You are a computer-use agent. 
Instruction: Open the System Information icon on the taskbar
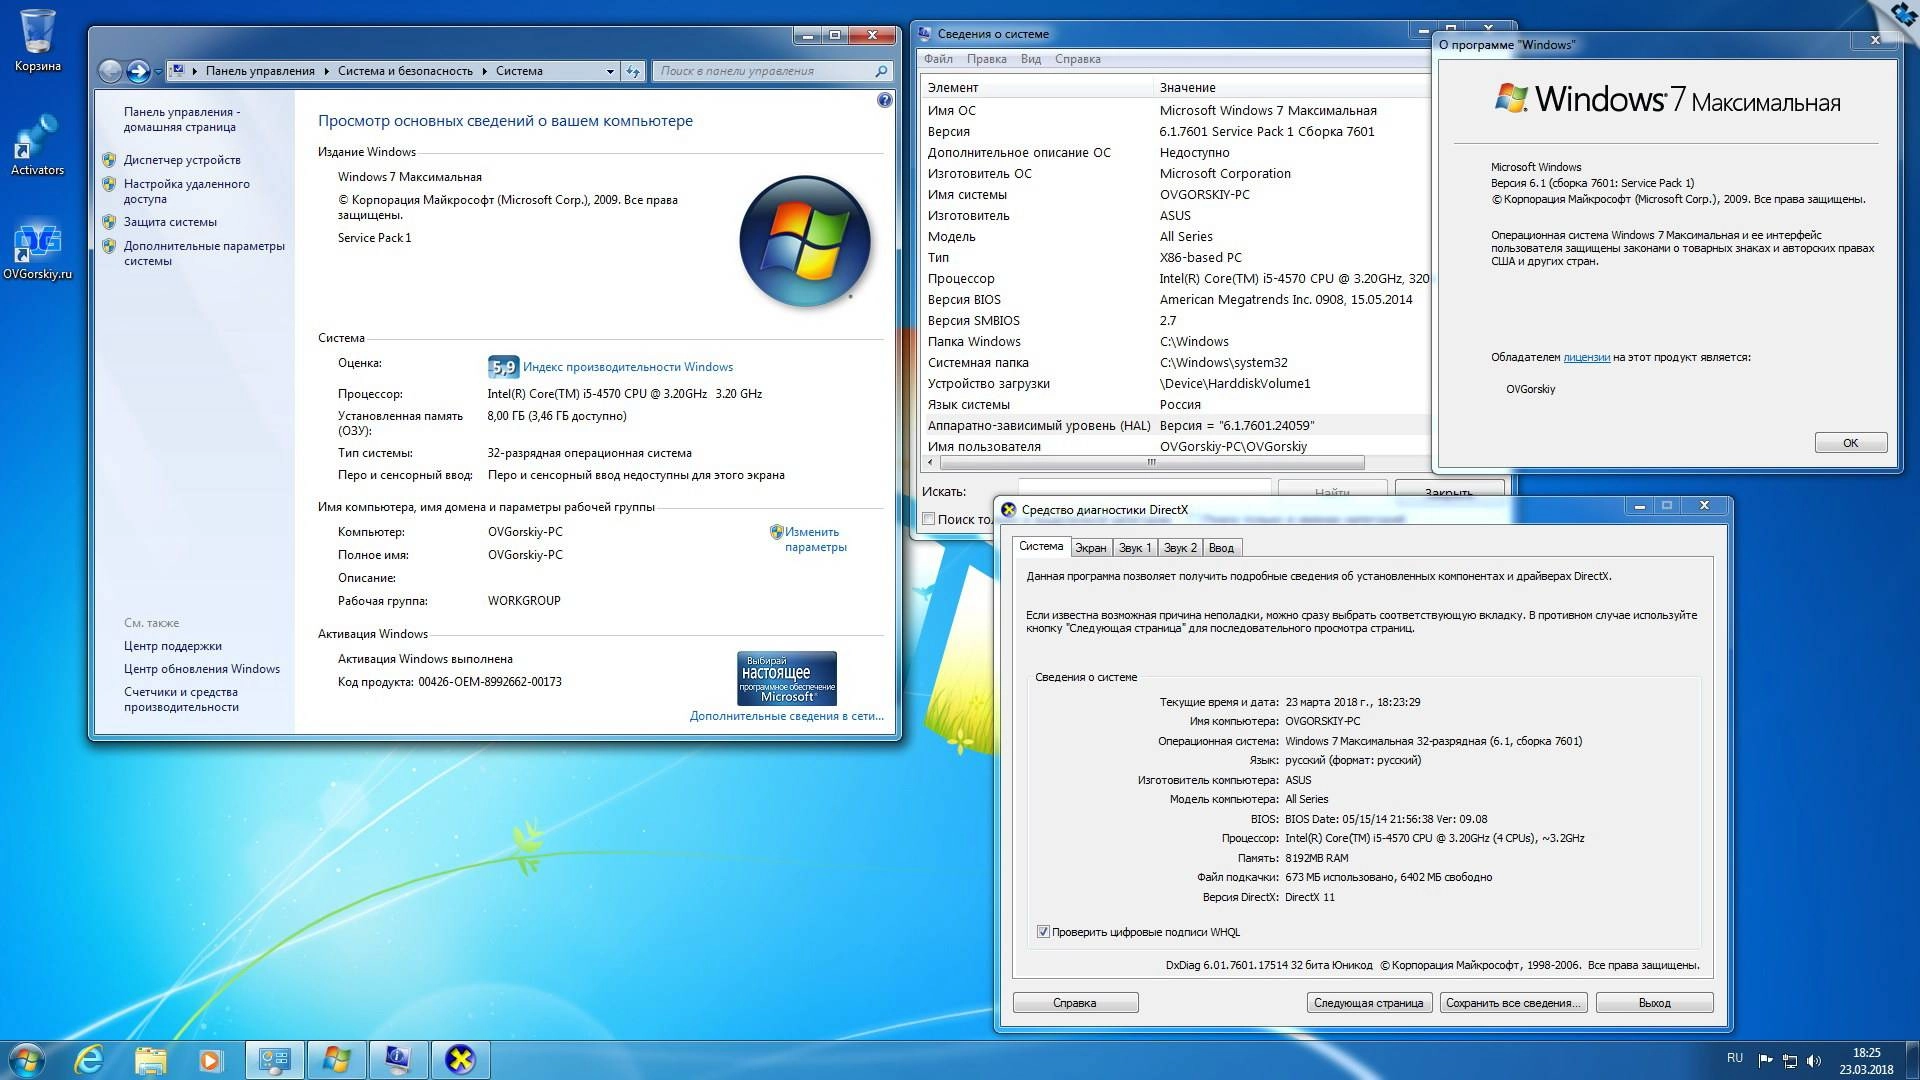(399, 1059)
